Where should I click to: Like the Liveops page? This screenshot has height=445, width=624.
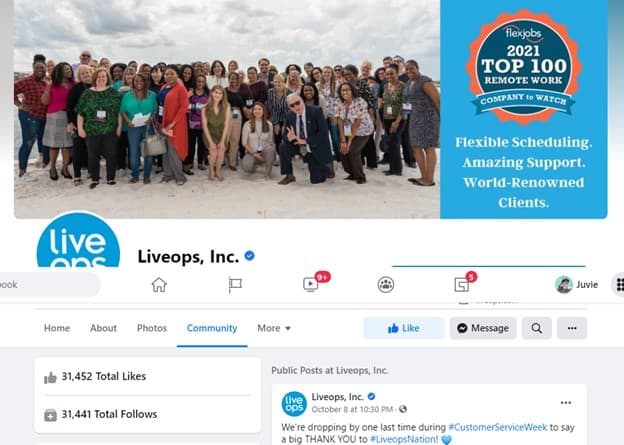coord(404,328)
